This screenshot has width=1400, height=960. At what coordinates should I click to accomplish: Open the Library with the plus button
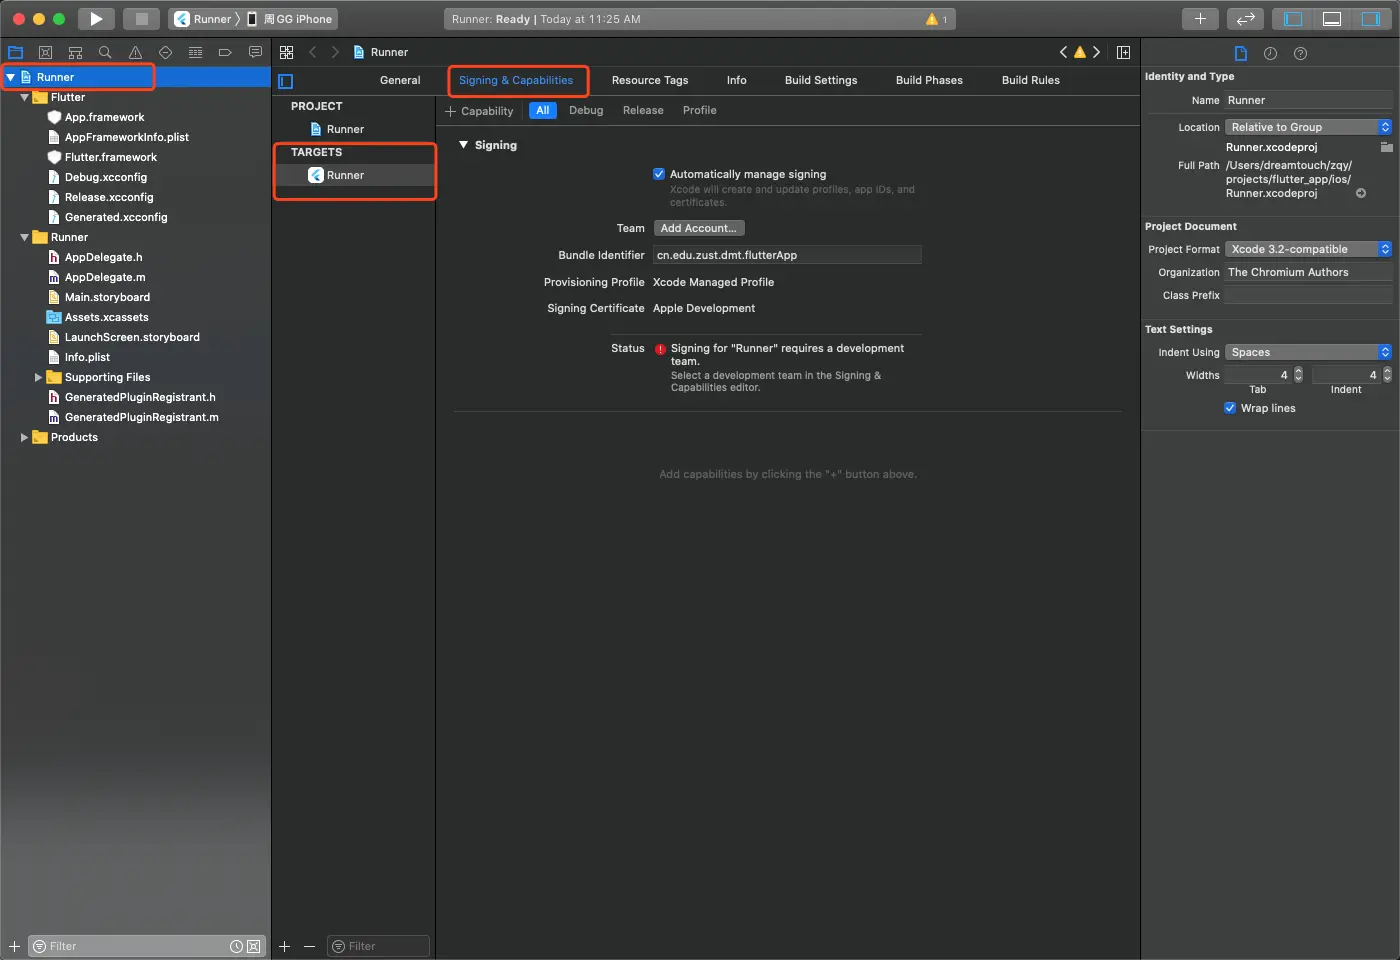tap(1200, 19)
